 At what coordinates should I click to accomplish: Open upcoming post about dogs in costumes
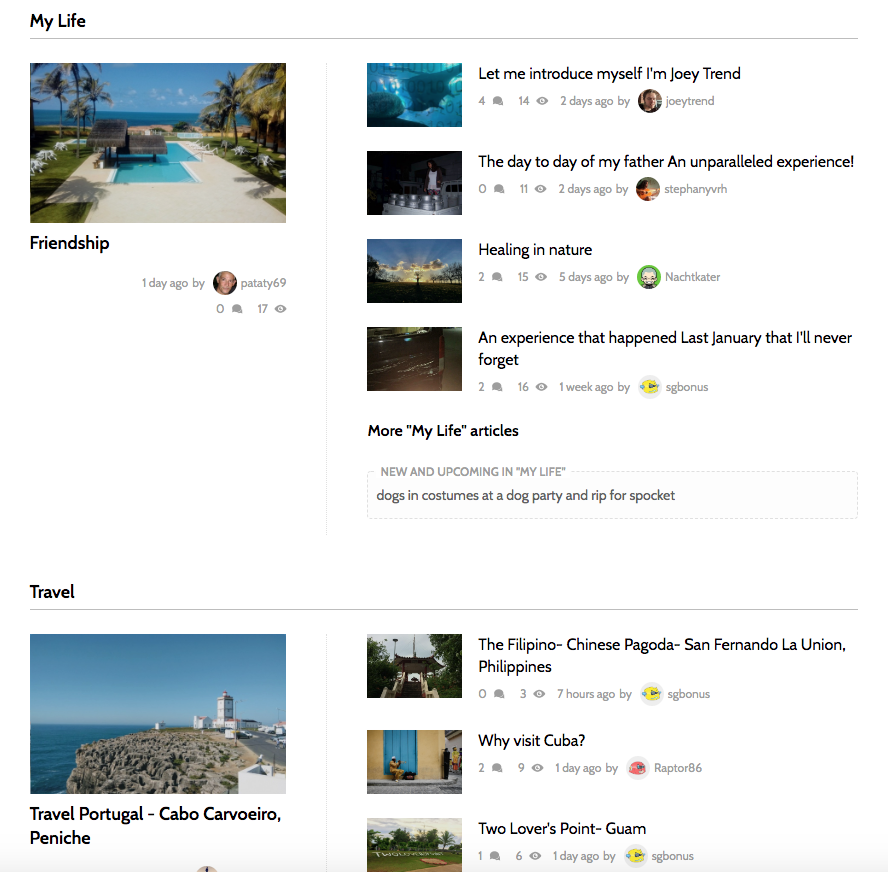tap(526, 495)
